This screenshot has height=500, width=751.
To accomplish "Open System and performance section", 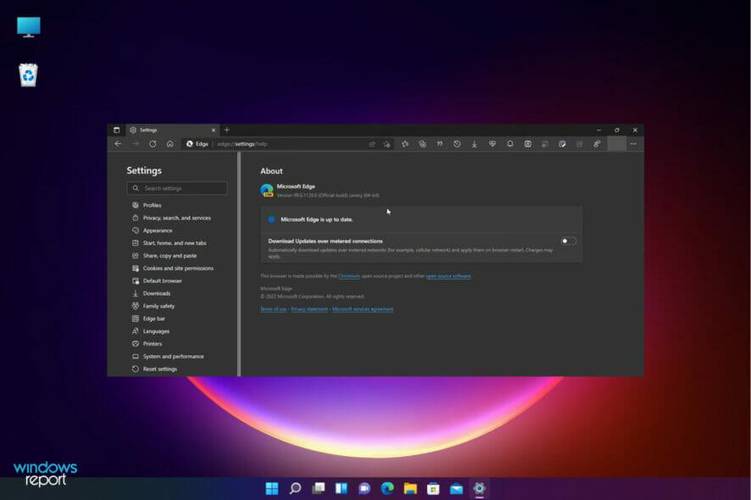I will tap(173, 356).
